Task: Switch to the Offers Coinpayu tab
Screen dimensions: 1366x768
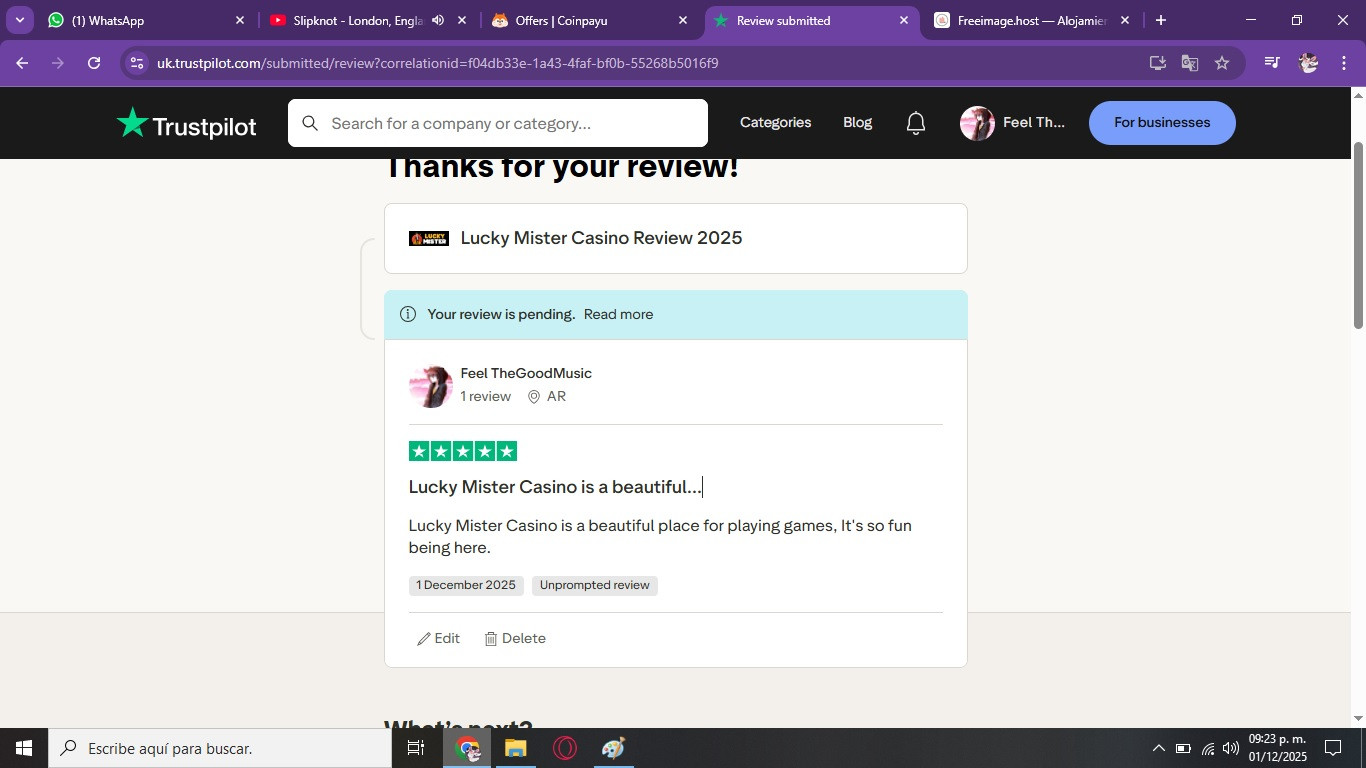Action: 590,20
